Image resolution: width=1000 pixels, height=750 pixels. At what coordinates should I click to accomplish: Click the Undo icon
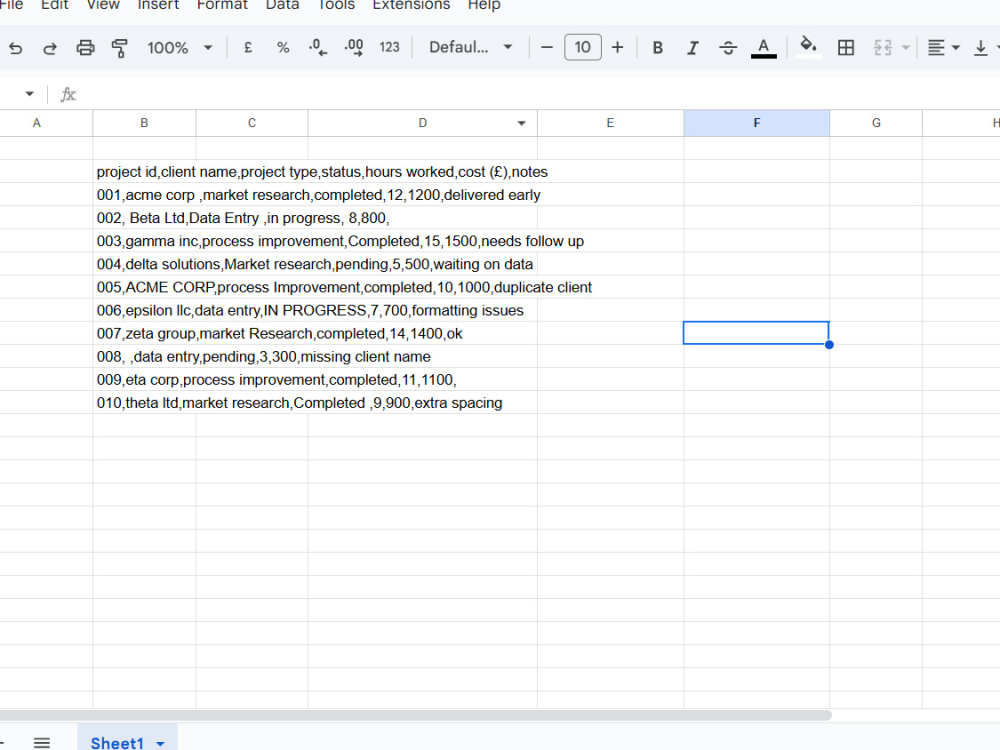pyautogui.click(x=15, y=48)
